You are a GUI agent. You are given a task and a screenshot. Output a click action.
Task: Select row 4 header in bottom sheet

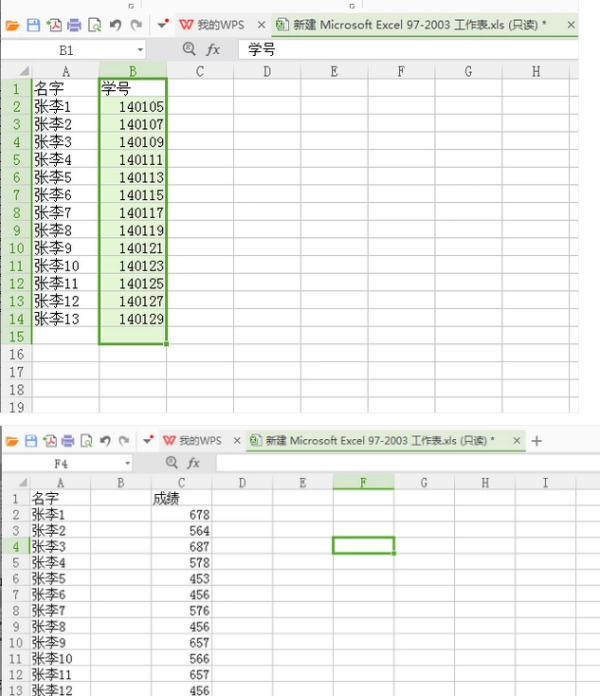16,547
